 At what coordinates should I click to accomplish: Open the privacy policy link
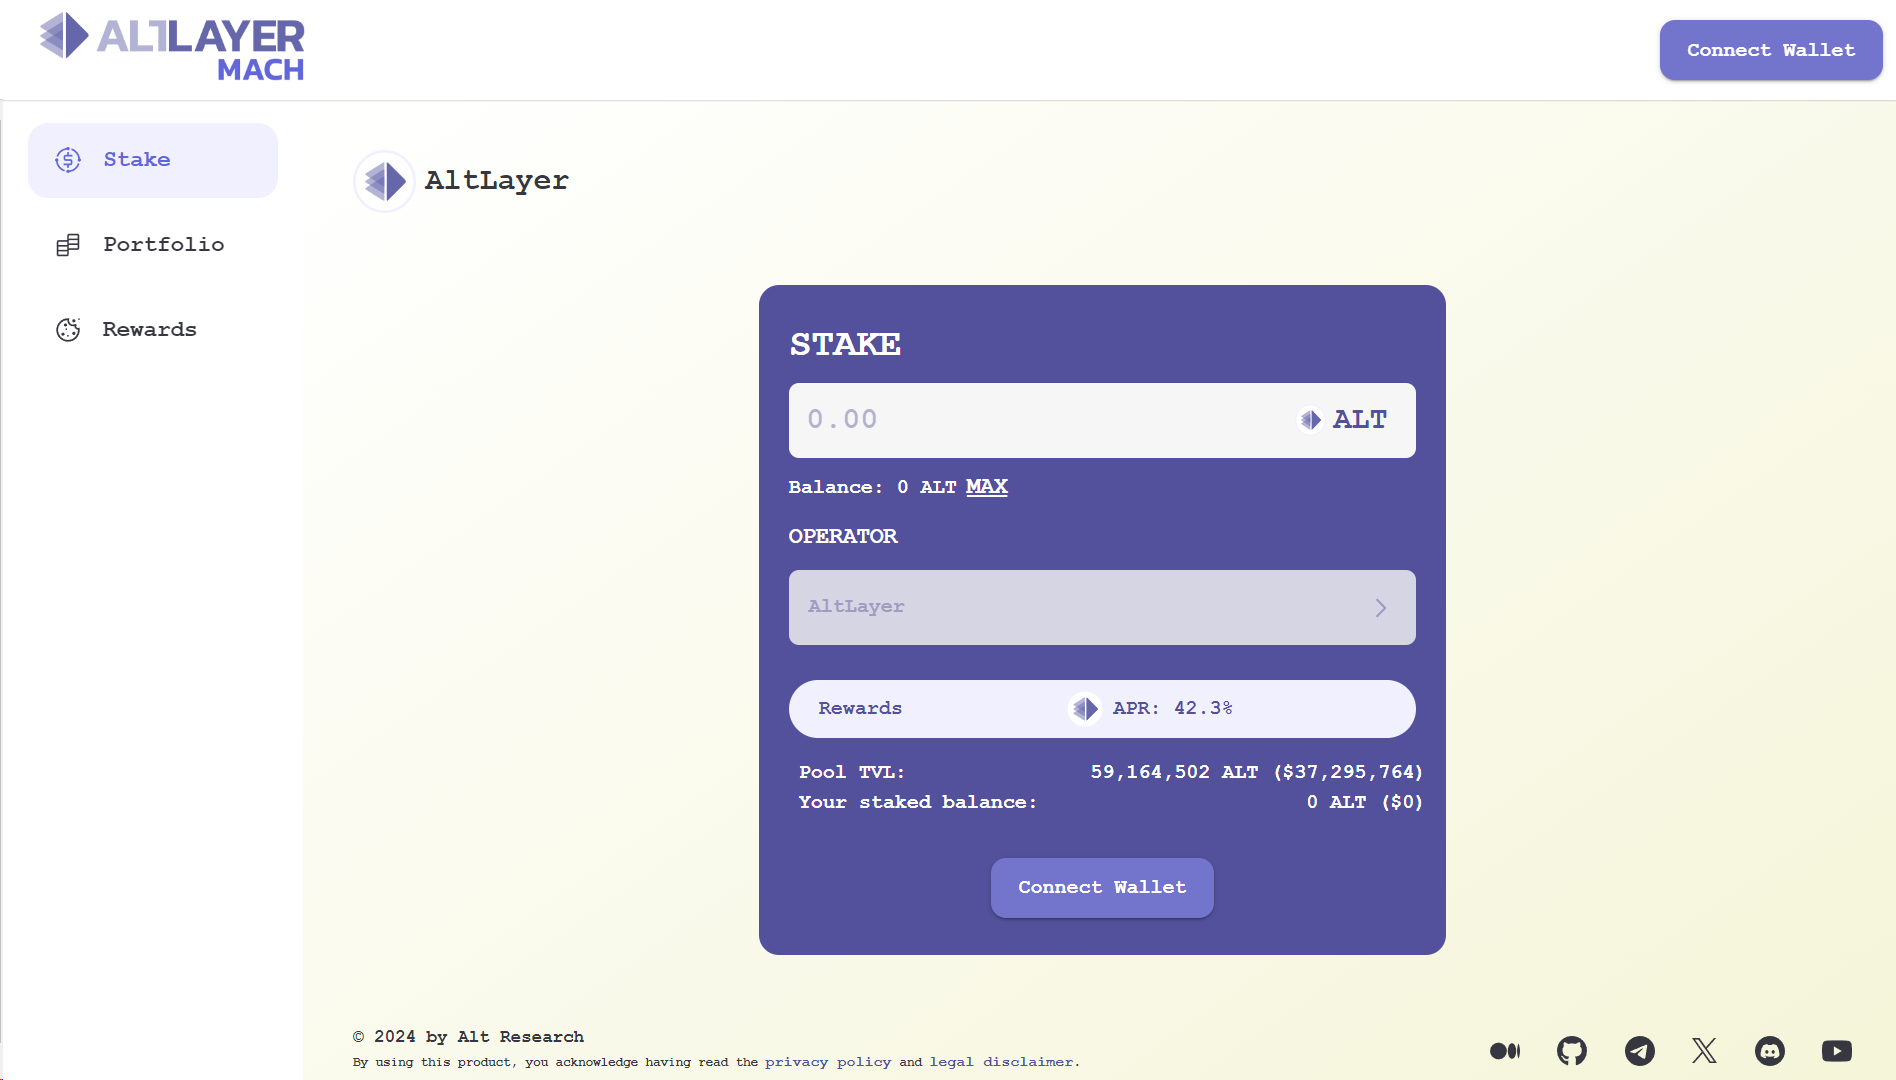828,1062
